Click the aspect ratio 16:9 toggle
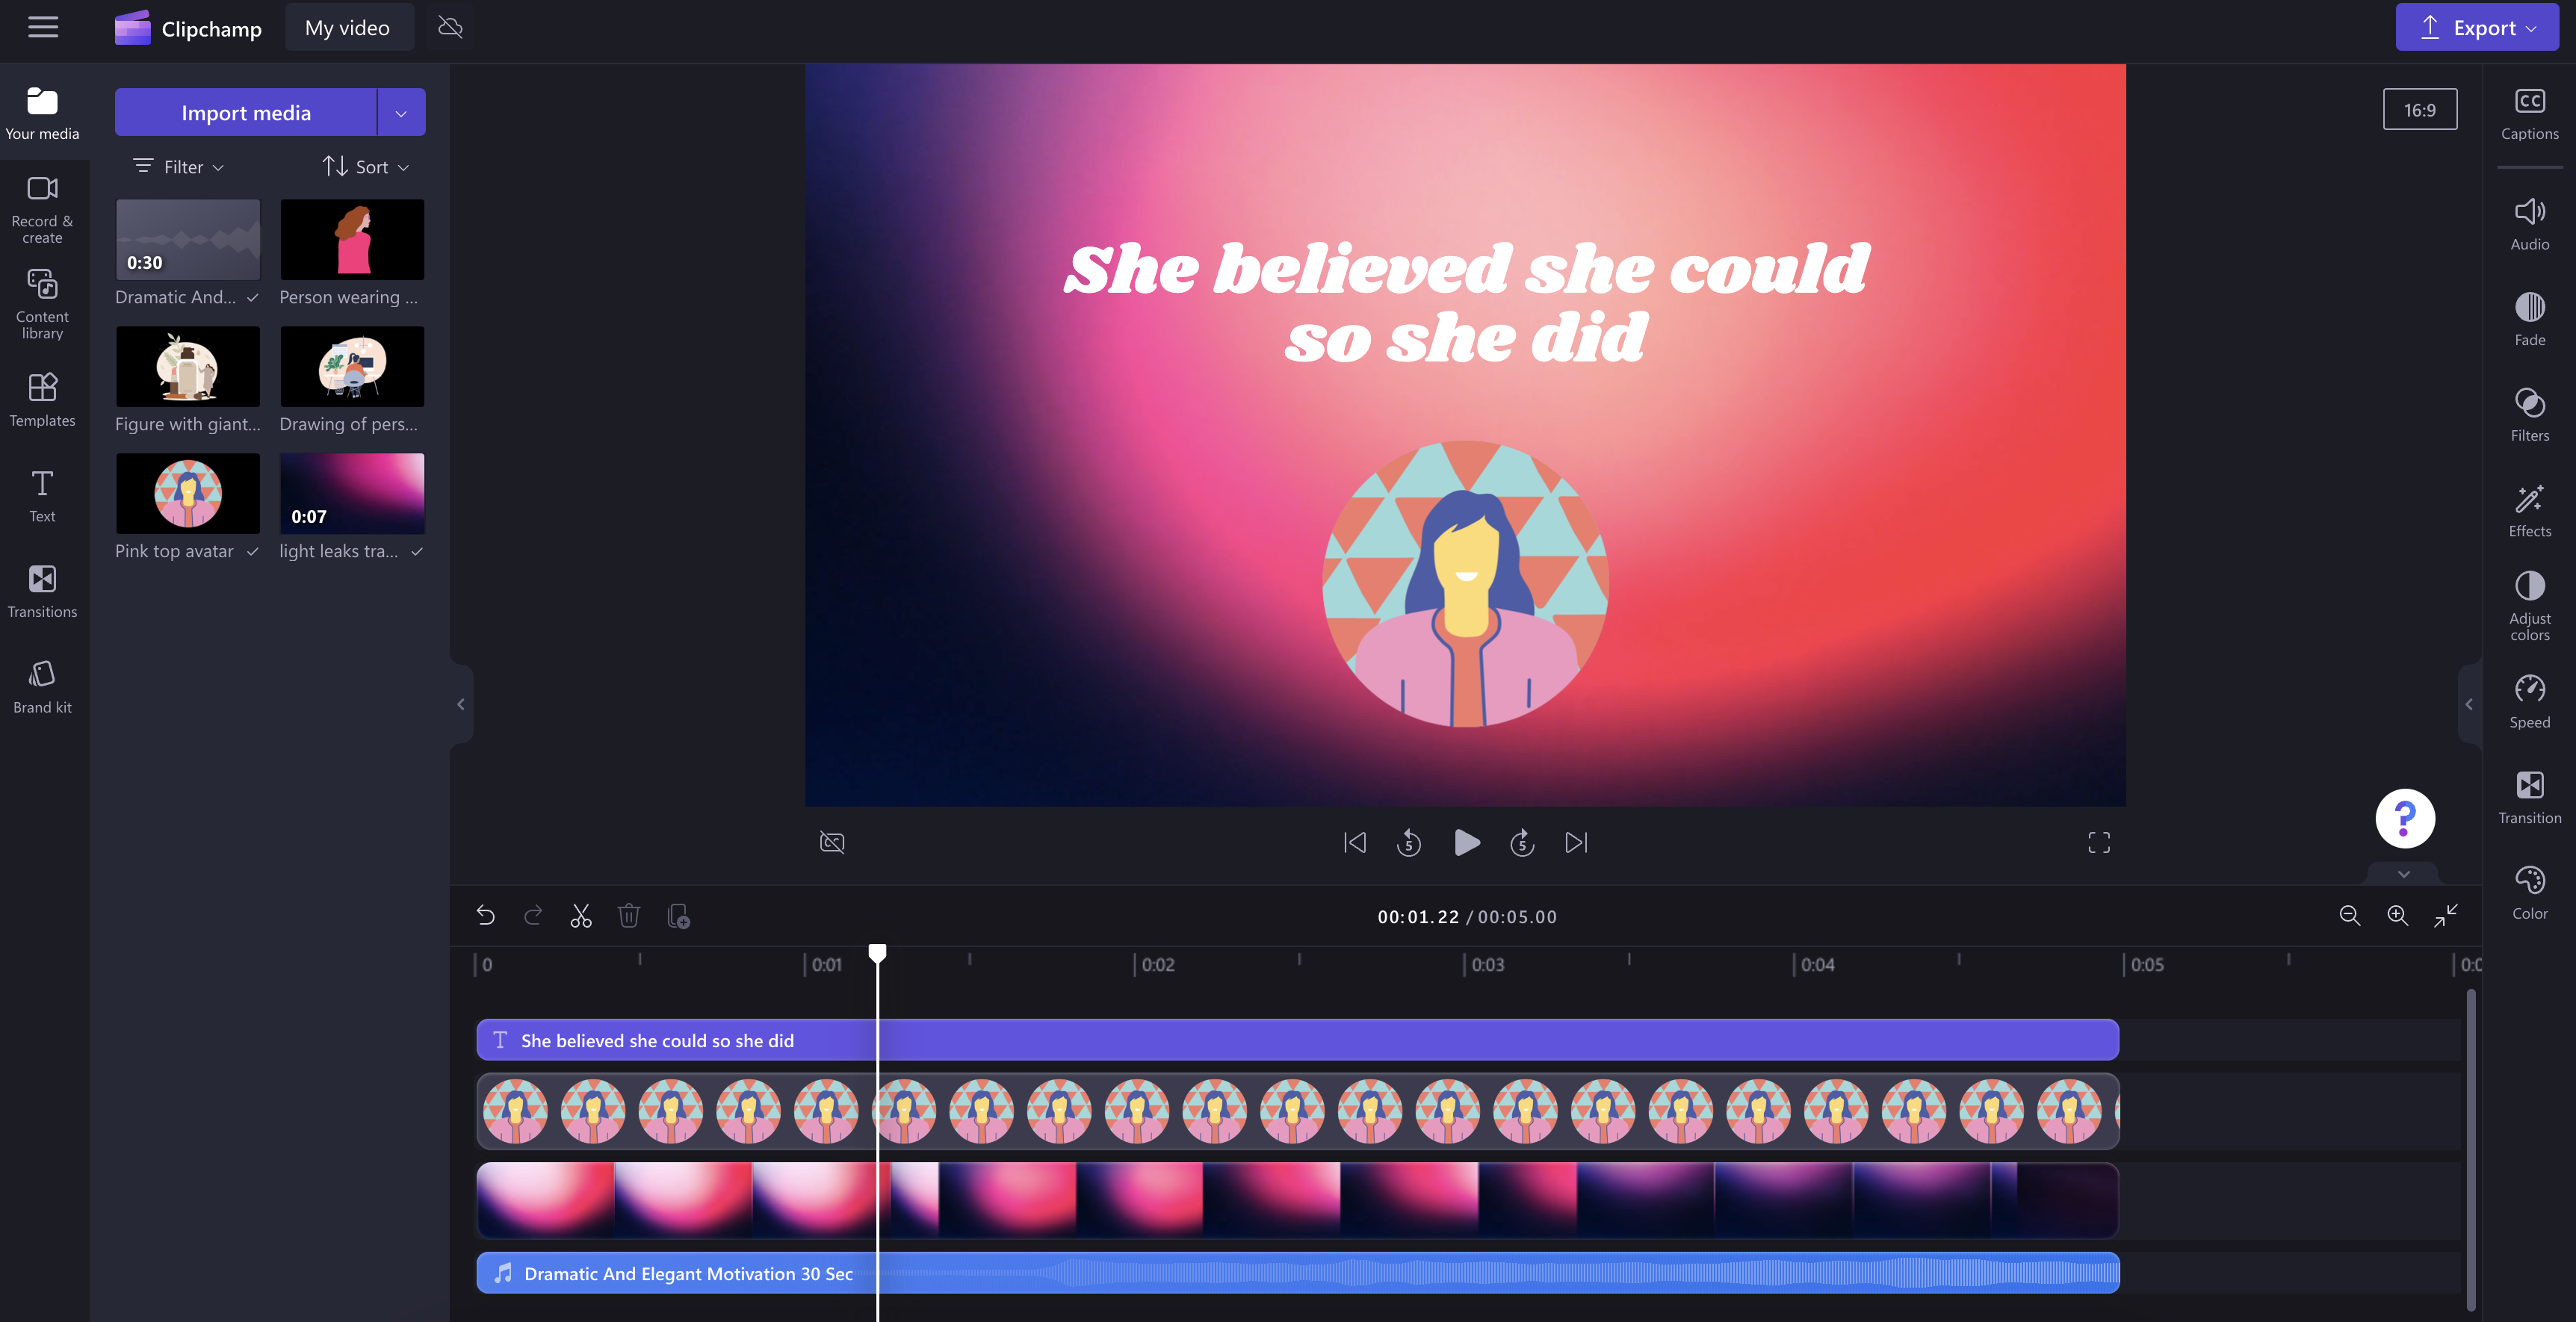This screenshot has height=1322, width=2576. point(2419,108)
